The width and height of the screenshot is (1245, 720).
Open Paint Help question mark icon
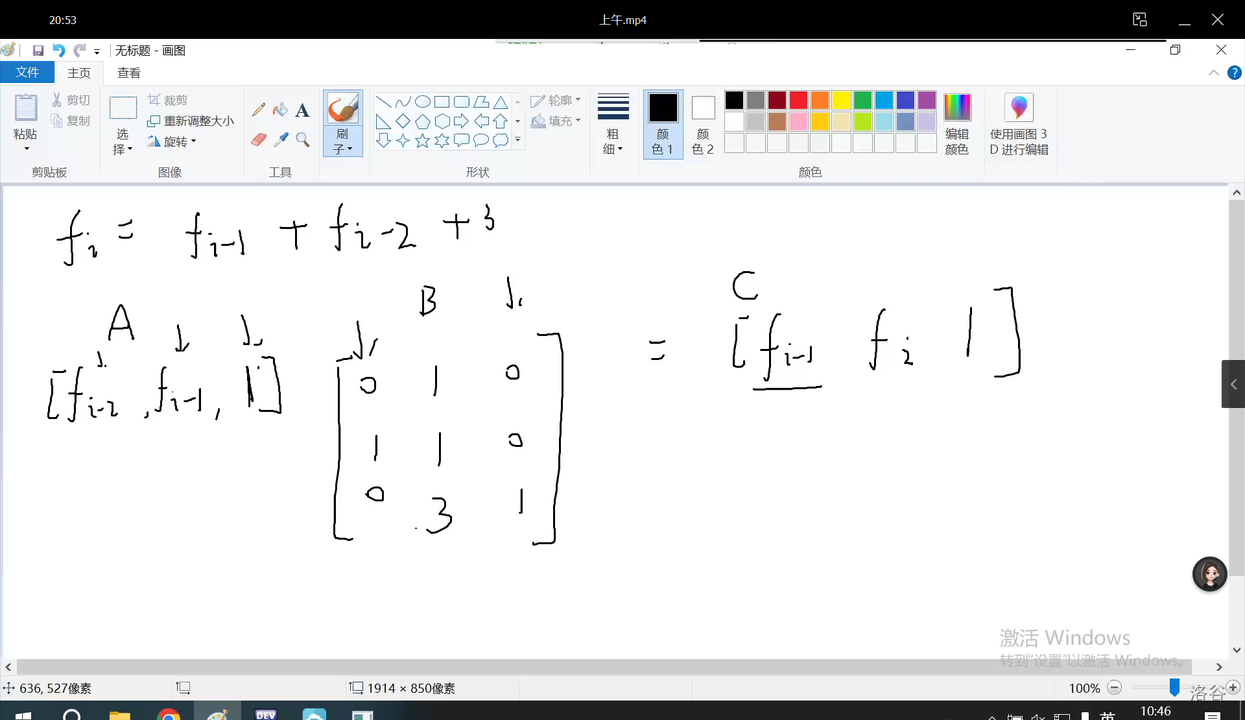click(x=1233, y=73)
